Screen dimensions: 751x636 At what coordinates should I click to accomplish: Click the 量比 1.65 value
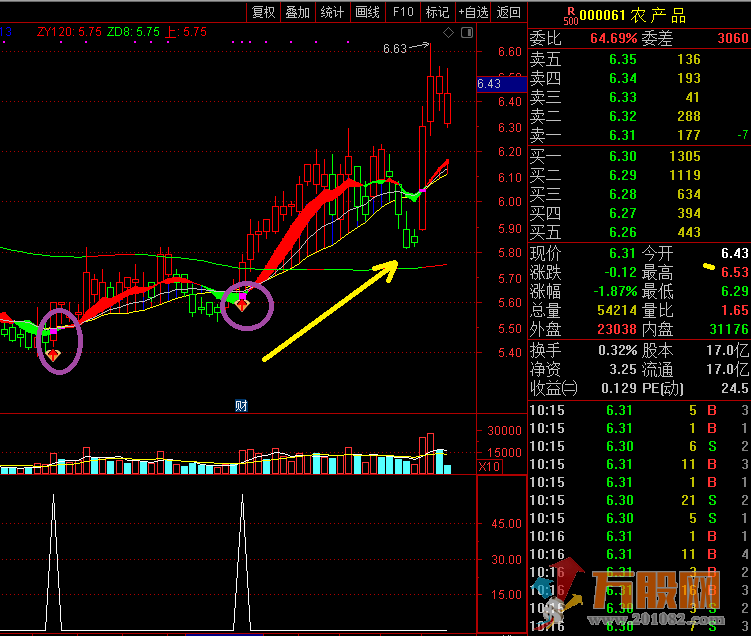(x=735, y=310)
